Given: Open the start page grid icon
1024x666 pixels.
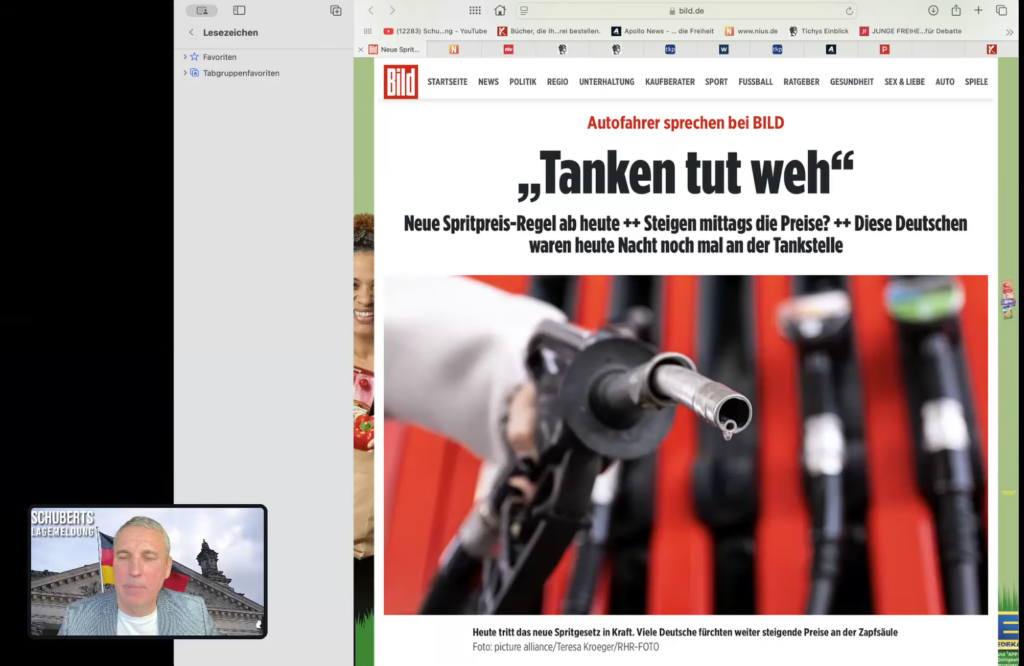Looking at the screenshot, I should (475, 10).
